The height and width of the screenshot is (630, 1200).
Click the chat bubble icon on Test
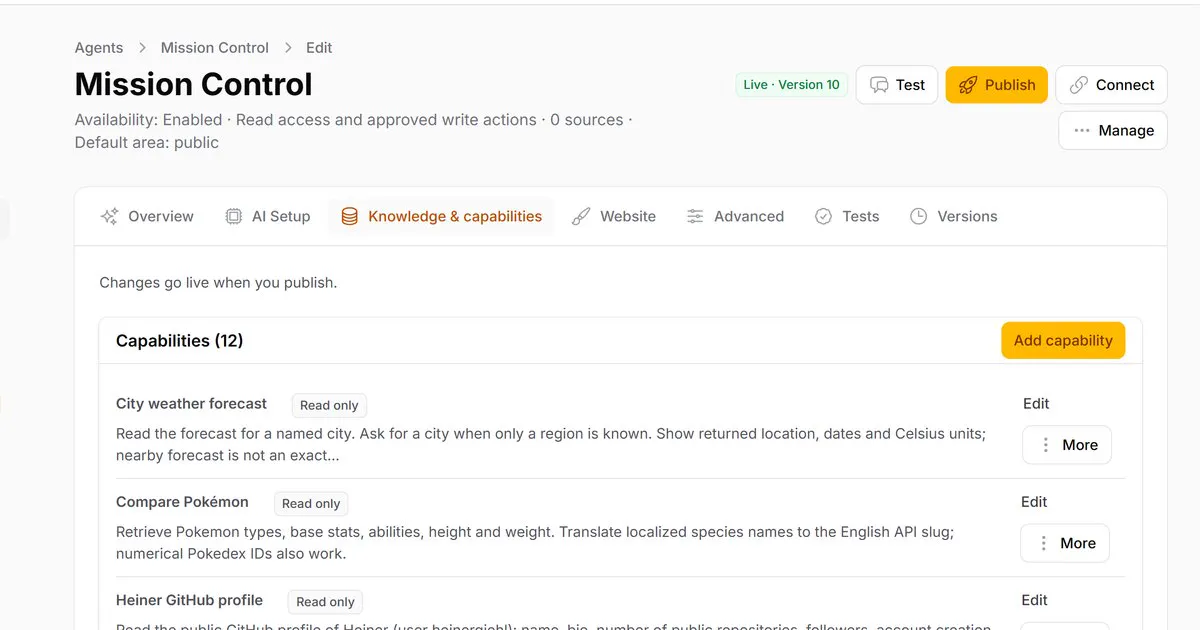coord(879,85)
